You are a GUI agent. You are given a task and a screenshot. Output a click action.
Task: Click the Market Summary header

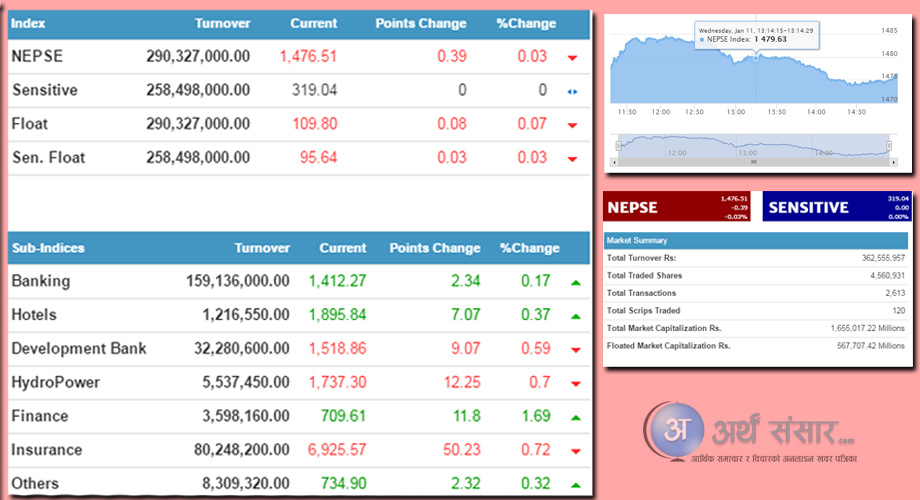click(756, 241)
